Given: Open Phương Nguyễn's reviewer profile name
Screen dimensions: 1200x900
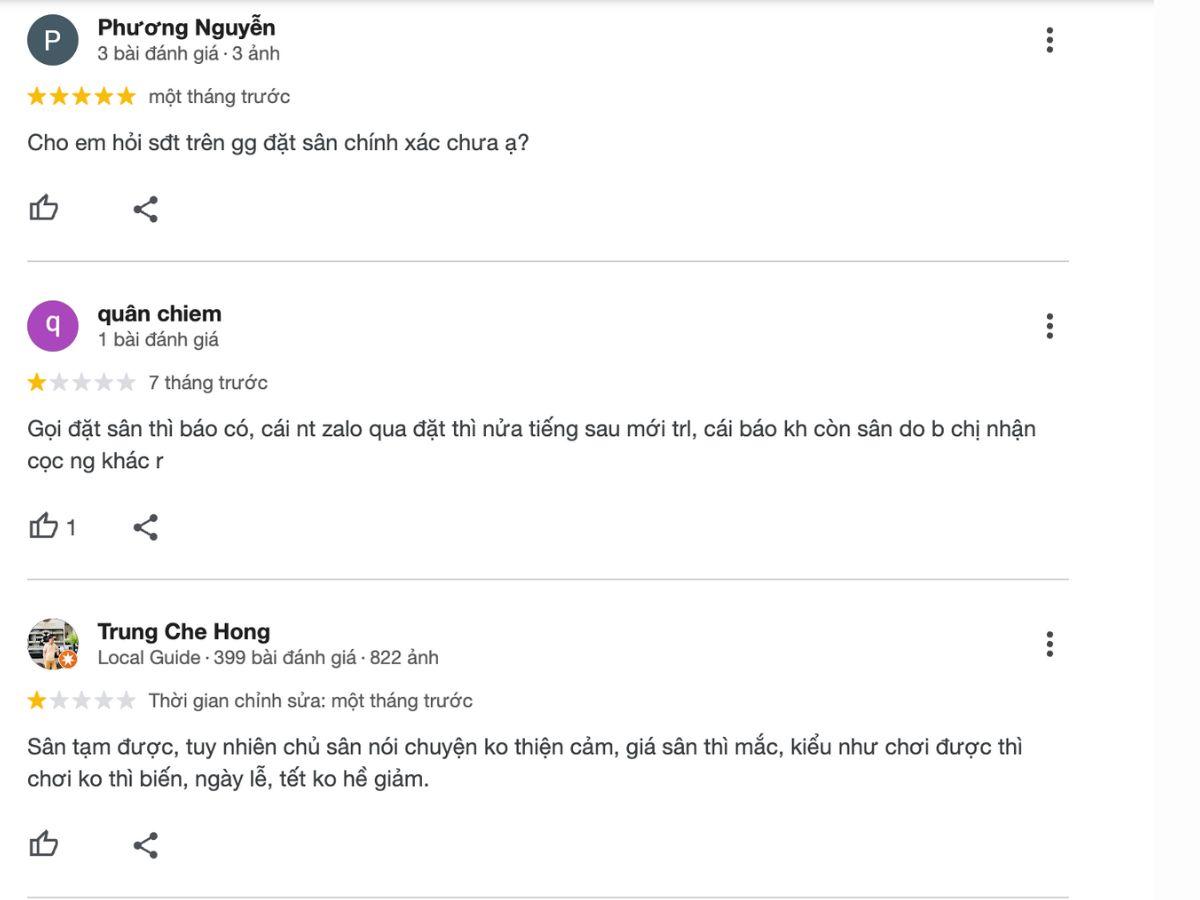Looking at the screenshot, I should [x=186, y=27].
